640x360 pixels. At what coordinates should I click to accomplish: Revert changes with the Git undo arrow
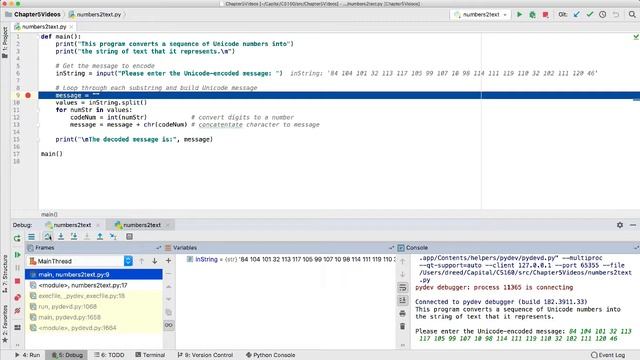(616, 14)
